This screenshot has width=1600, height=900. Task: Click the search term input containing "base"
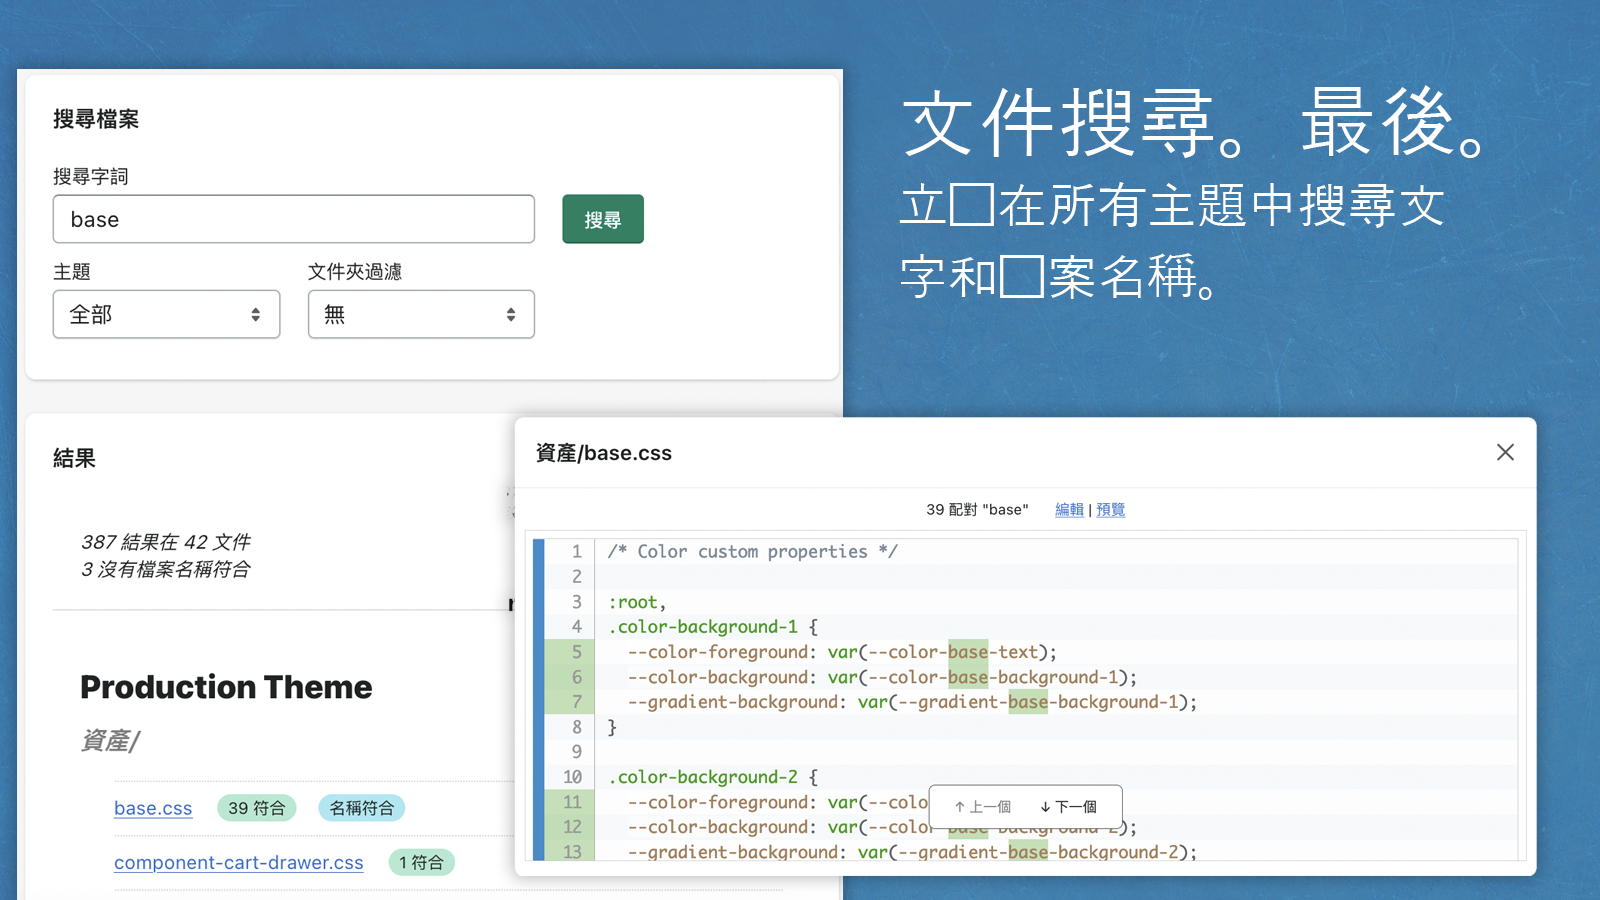294,219
